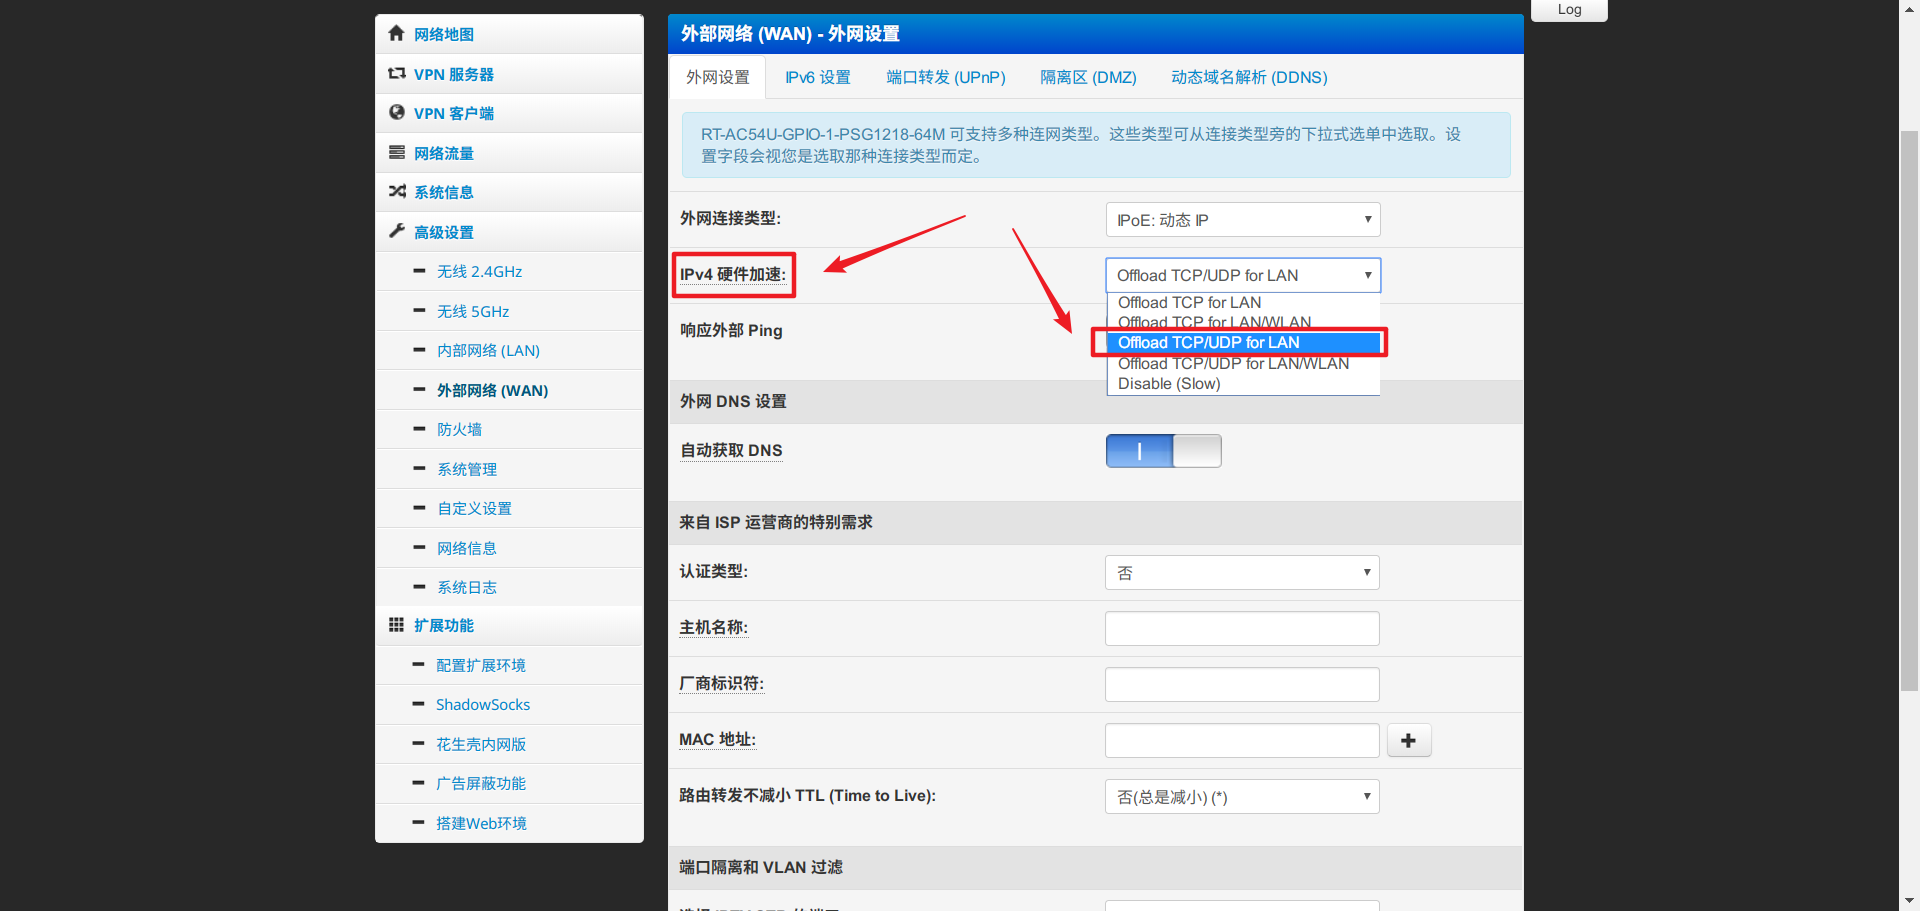The image size is (1920, 911).
Task: Click the 系统信息 shuffle icon
Action: [x=396, y=191]
